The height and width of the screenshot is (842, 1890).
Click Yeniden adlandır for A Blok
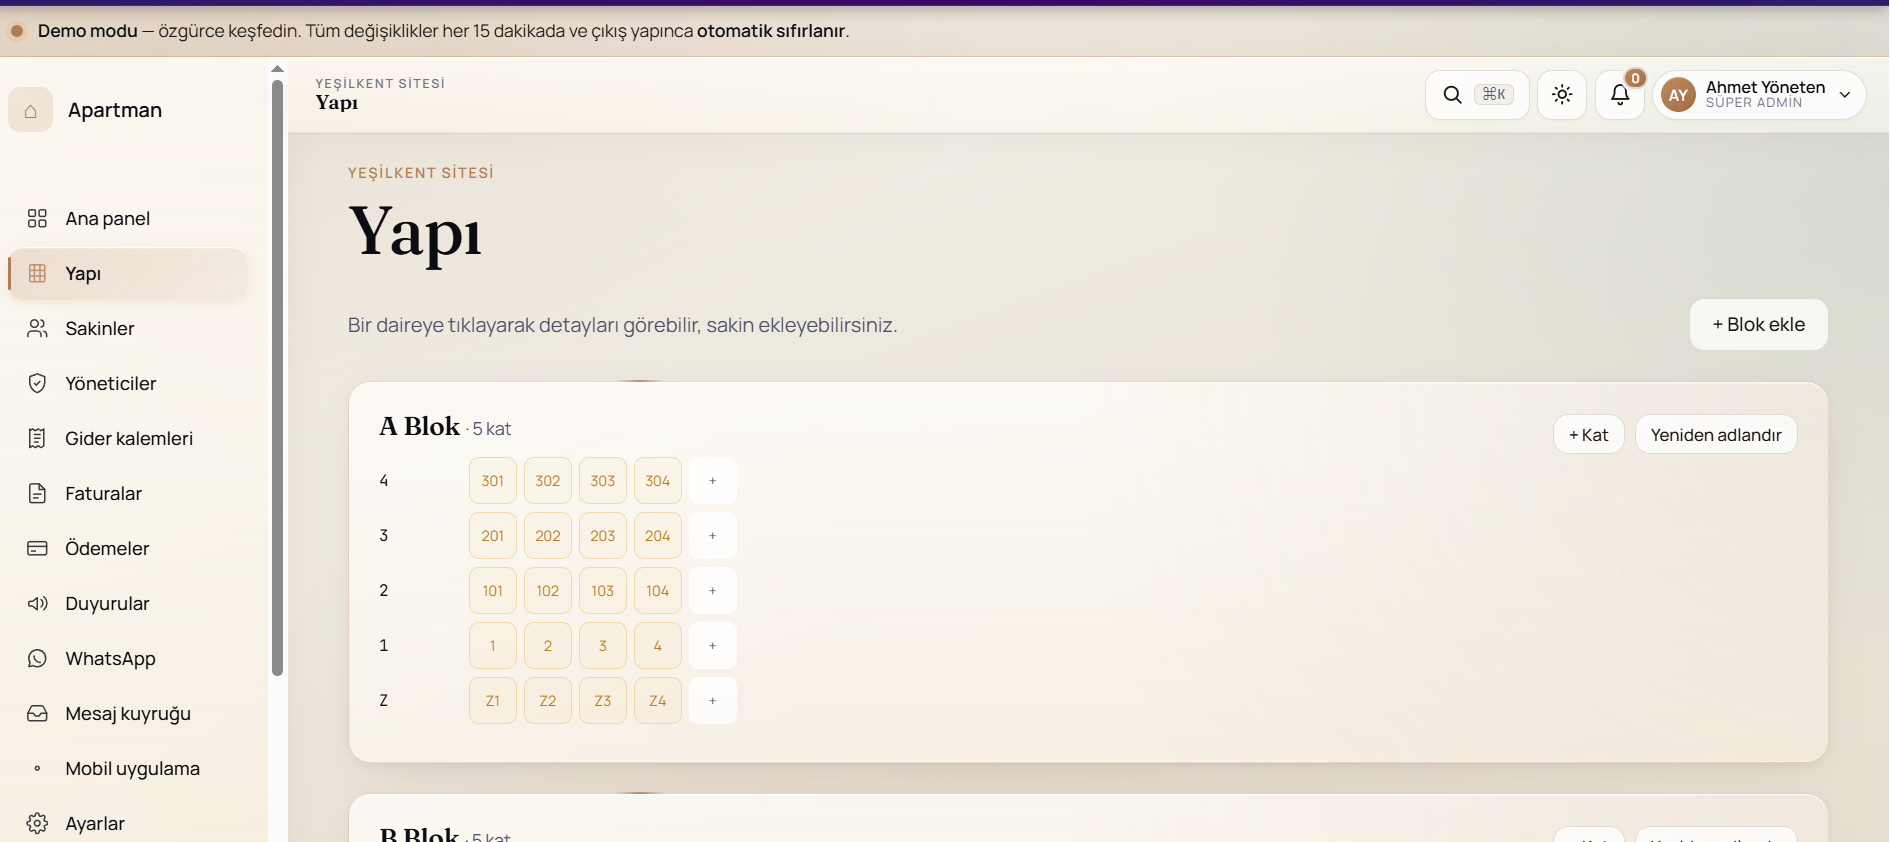tap(1716, 434)
